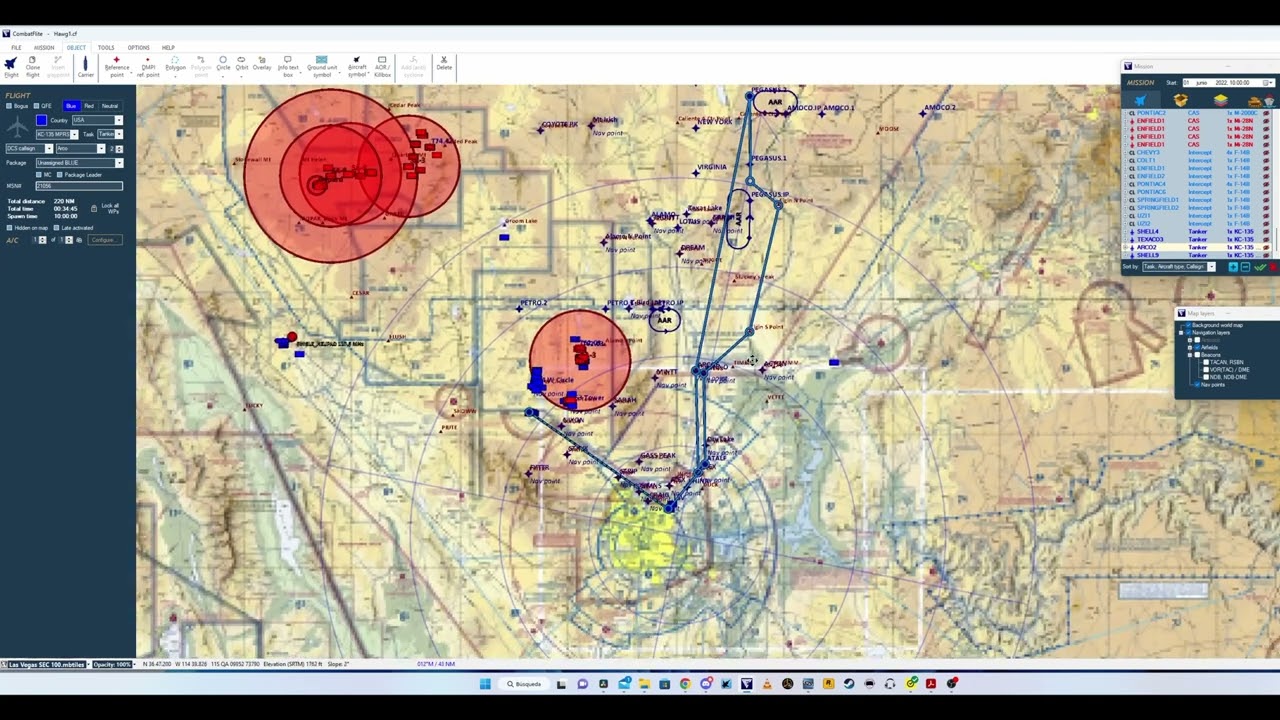This screenshot has width=1280, height=720.
Task: Click the blue minus button in Mission window
Action: coord(1246,266)
